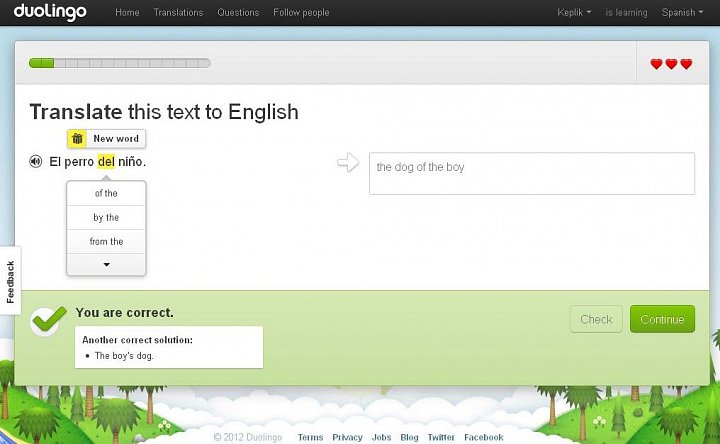Select the hint 'by the'
The height and width of the screenshot is (444, 720).
[x=106, y=217]
